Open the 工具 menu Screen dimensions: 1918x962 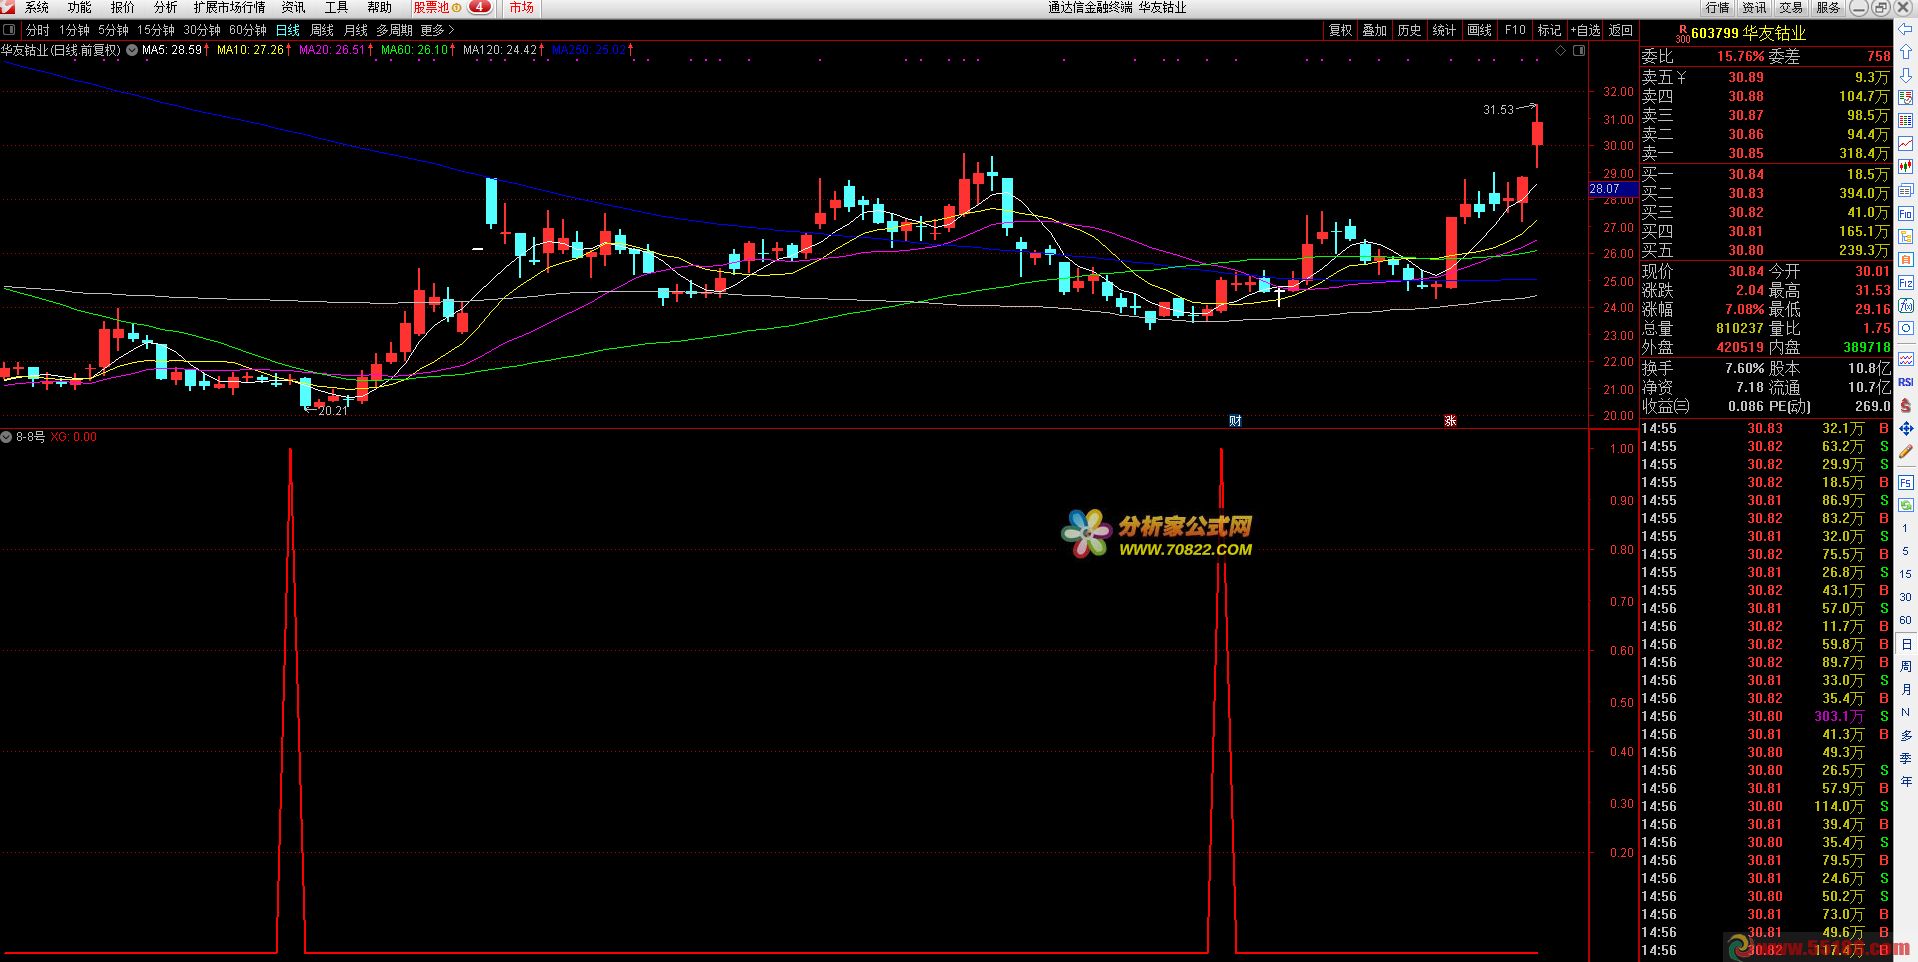pyautogui.click(x=337, y=8)
